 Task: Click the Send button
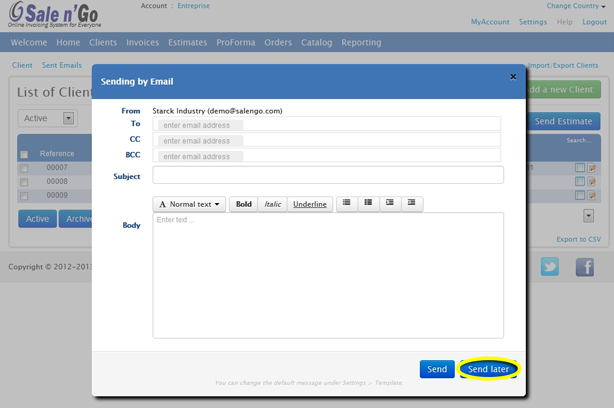tap(437, 369)
